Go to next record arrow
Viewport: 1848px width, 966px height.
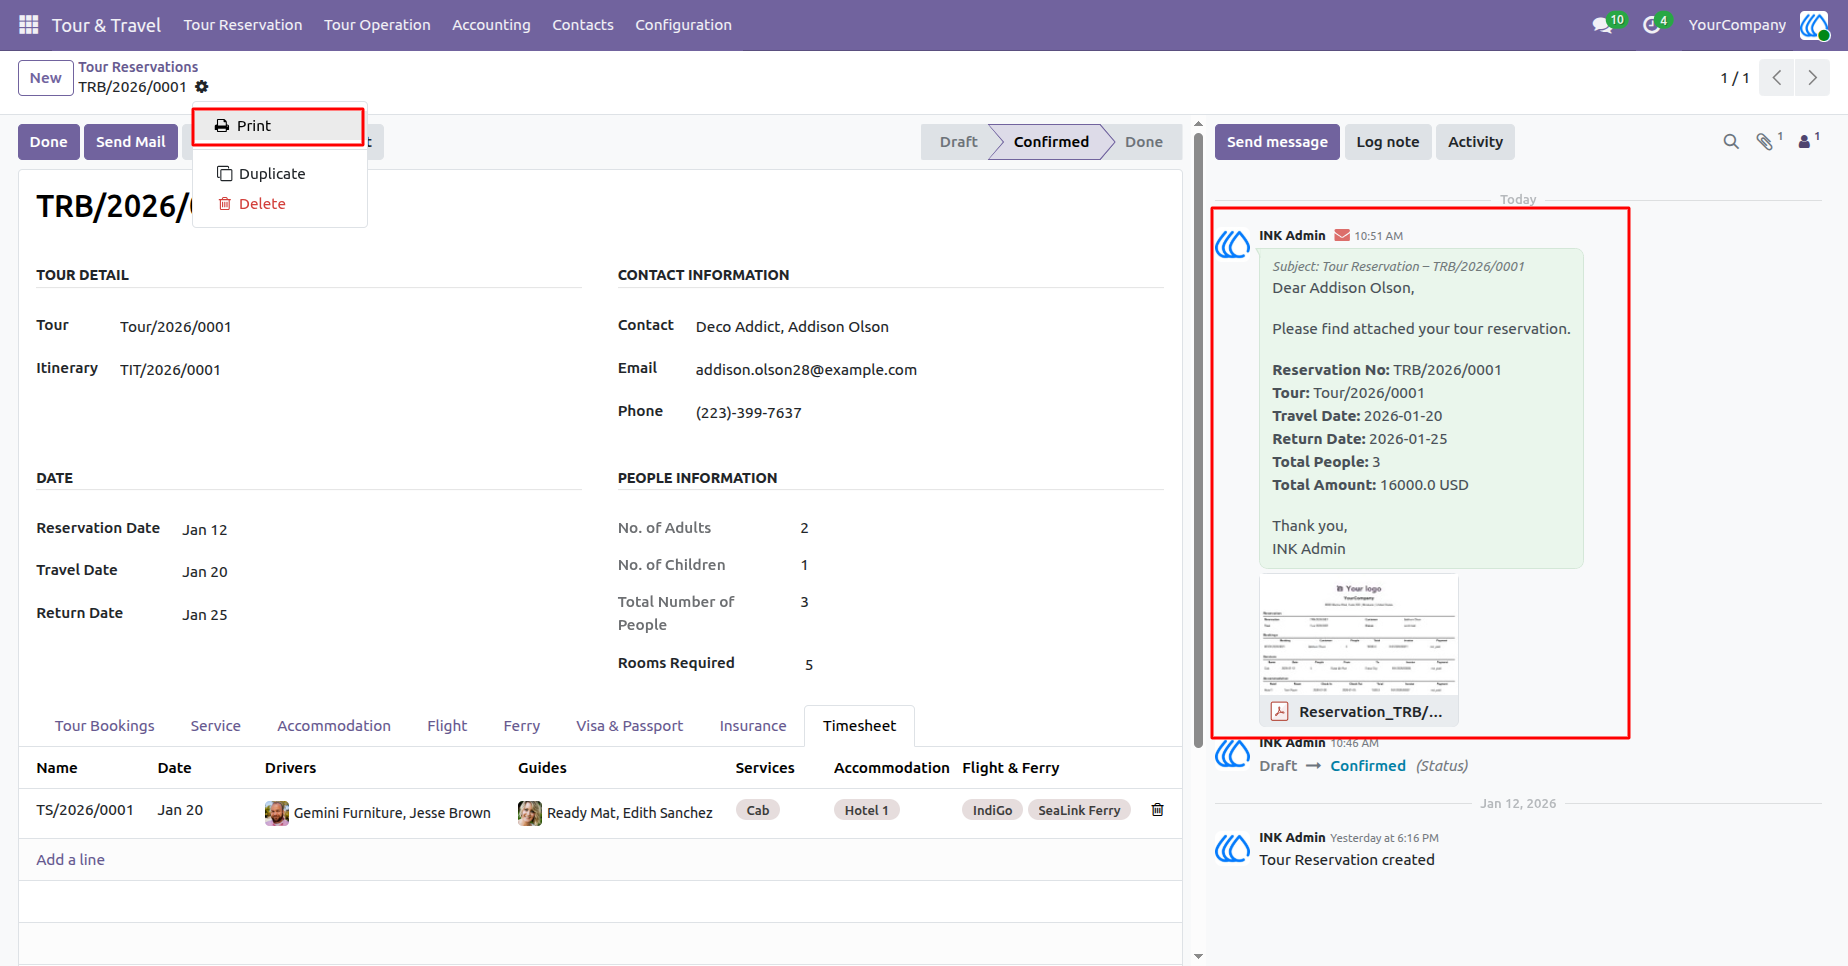click(1812, 78)
